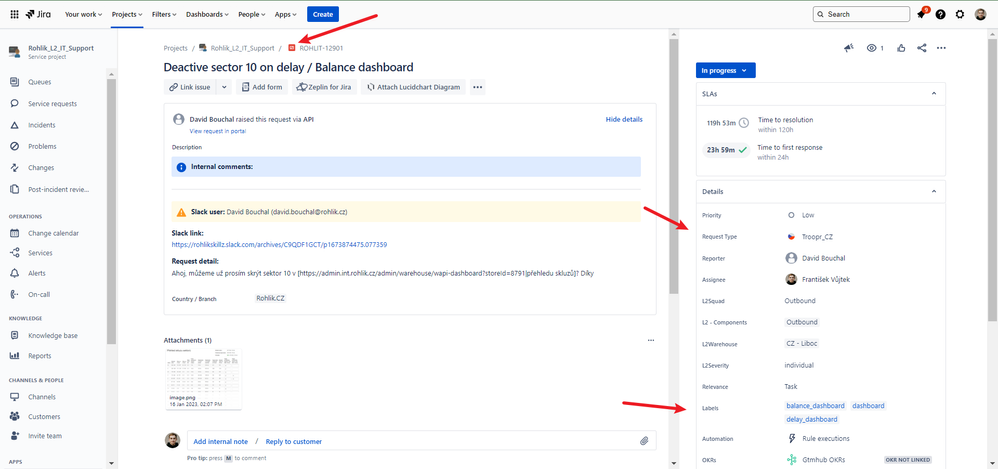
Task: Click Hide details link
Action: coord(624,119)
